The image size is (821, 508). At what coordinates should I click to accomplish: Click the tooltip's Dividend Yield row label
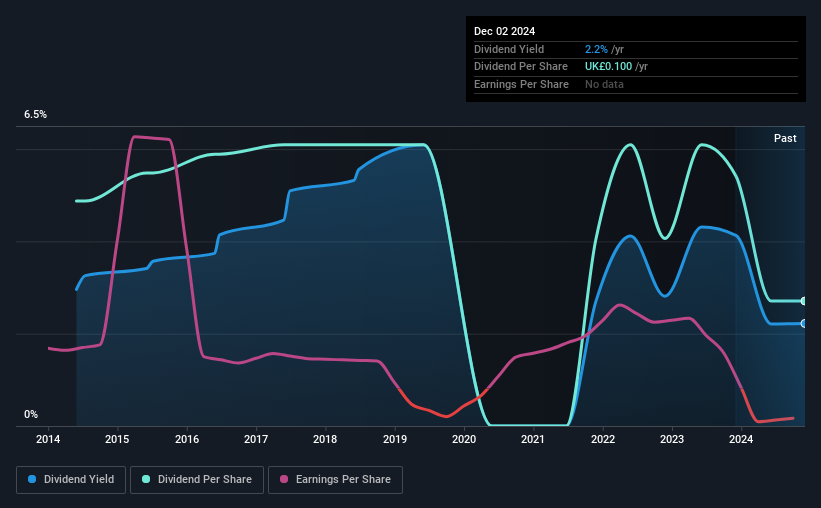(x=509, y=49)
